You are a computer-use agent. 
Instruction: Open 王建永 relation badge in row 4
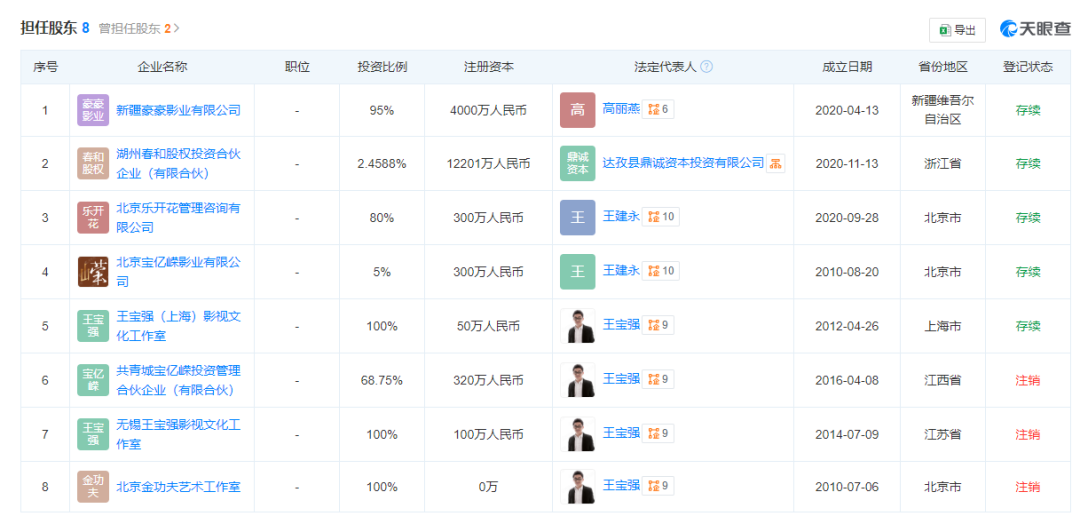[661, 271]
